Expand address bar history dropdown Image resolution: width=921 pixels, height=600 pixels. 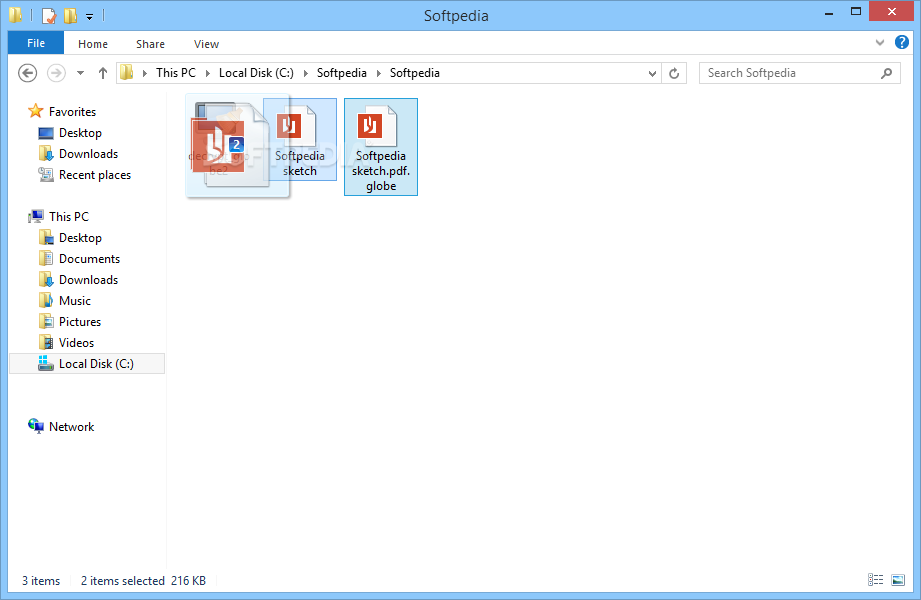click(652, 73)
